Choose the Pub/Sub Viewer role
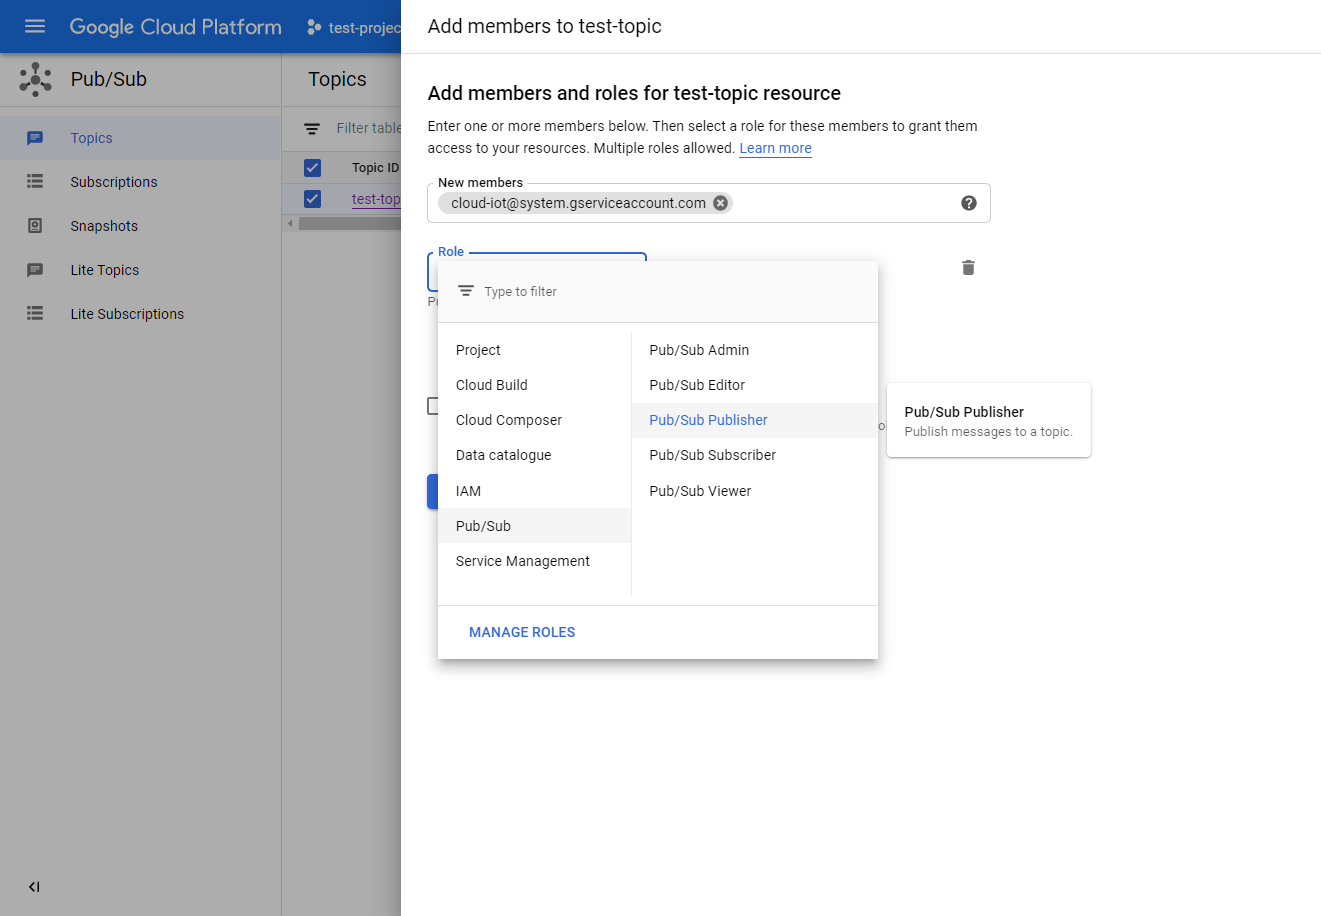Viewport: 1321px width, 916px height. (x=755, y=491)
